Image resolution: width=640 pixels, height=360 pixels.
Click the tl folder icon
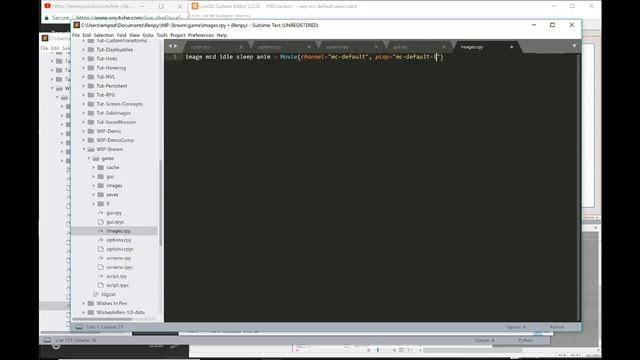click(x=101, y=204)
